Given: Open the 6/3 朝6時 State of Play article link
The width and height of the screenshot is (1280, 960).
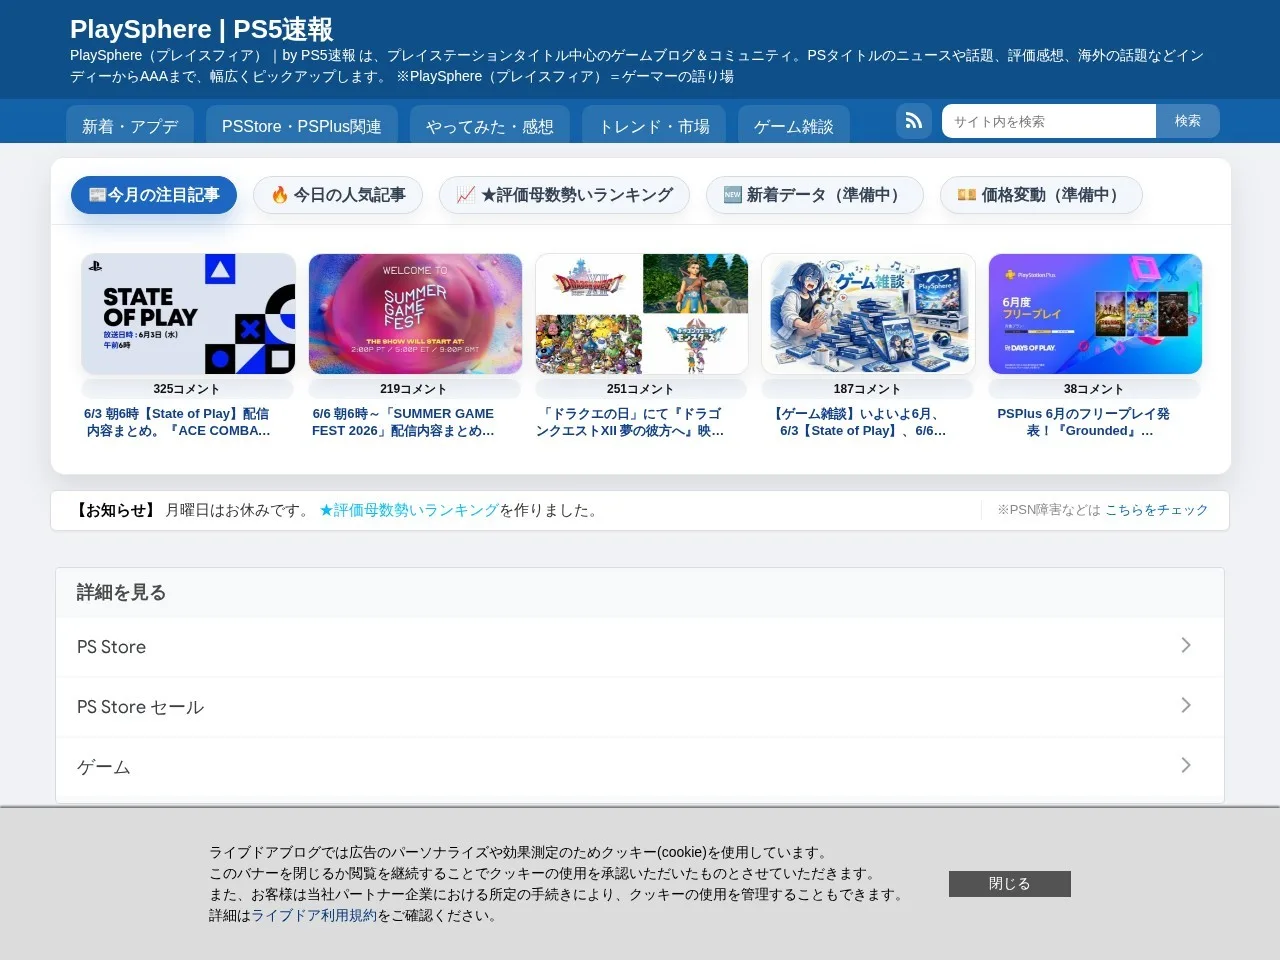Looking at the screenshot, I should pyautogui.click(x=178, y=422).
